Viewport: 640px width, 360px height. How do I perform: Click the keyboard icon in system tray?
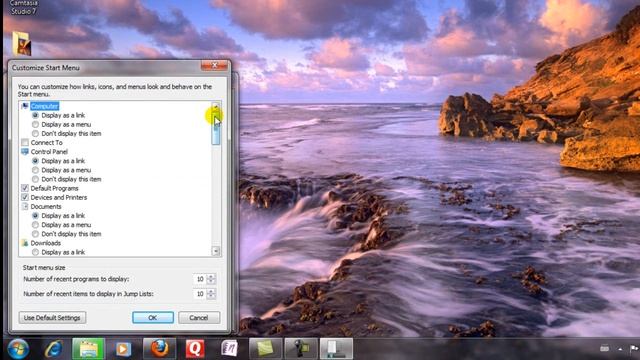pos(604,349)
